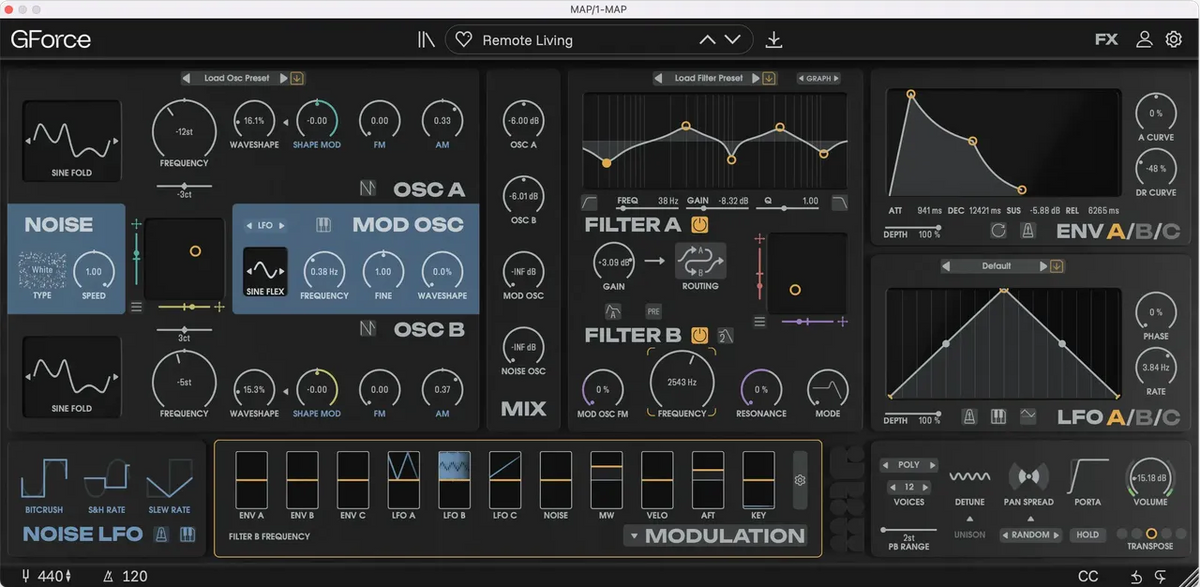Toggle the HOLD button
This screenshot has height=587, width=1200.
point(1088,535)
